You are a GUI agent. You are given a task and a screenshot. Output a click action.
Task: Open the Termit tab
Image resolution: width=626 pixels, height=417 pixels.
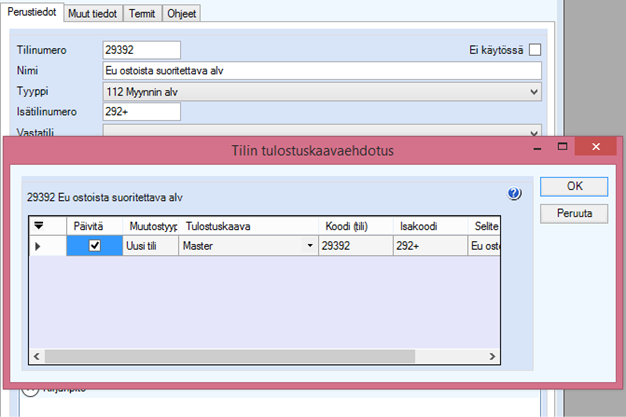142,14
